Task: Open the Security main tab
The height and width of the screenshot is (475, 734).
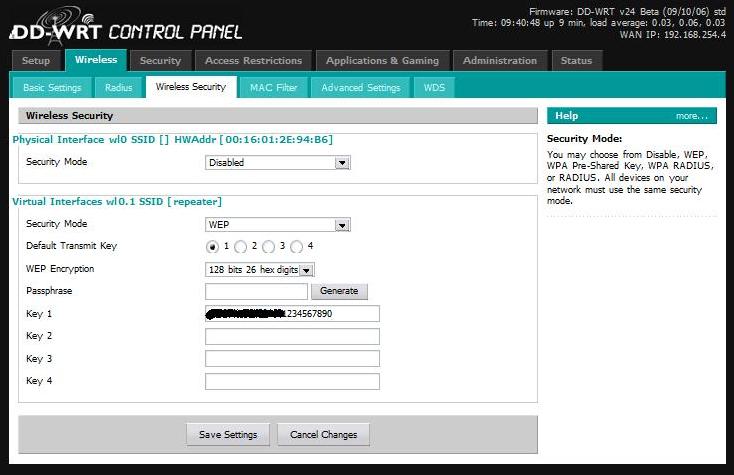Action: coord(161,60)
